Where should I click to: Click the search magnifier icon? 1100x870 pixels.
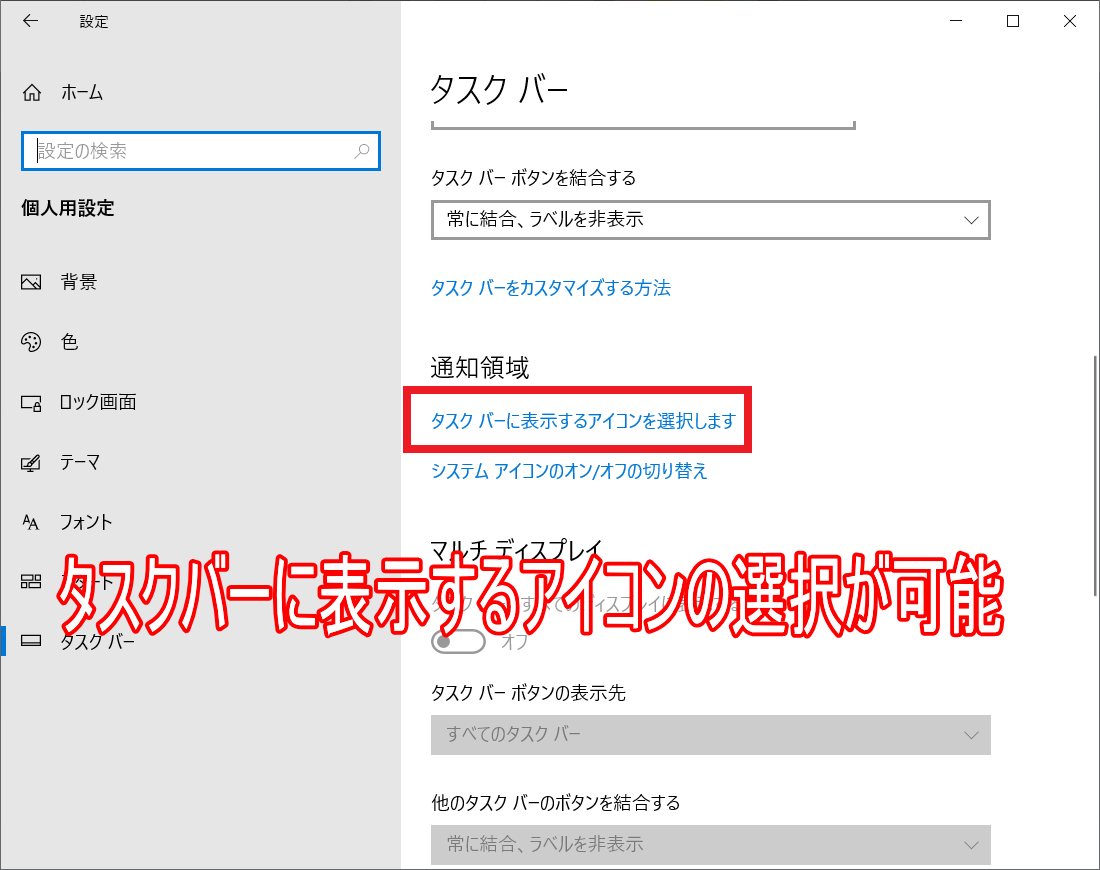coord(362,151)
